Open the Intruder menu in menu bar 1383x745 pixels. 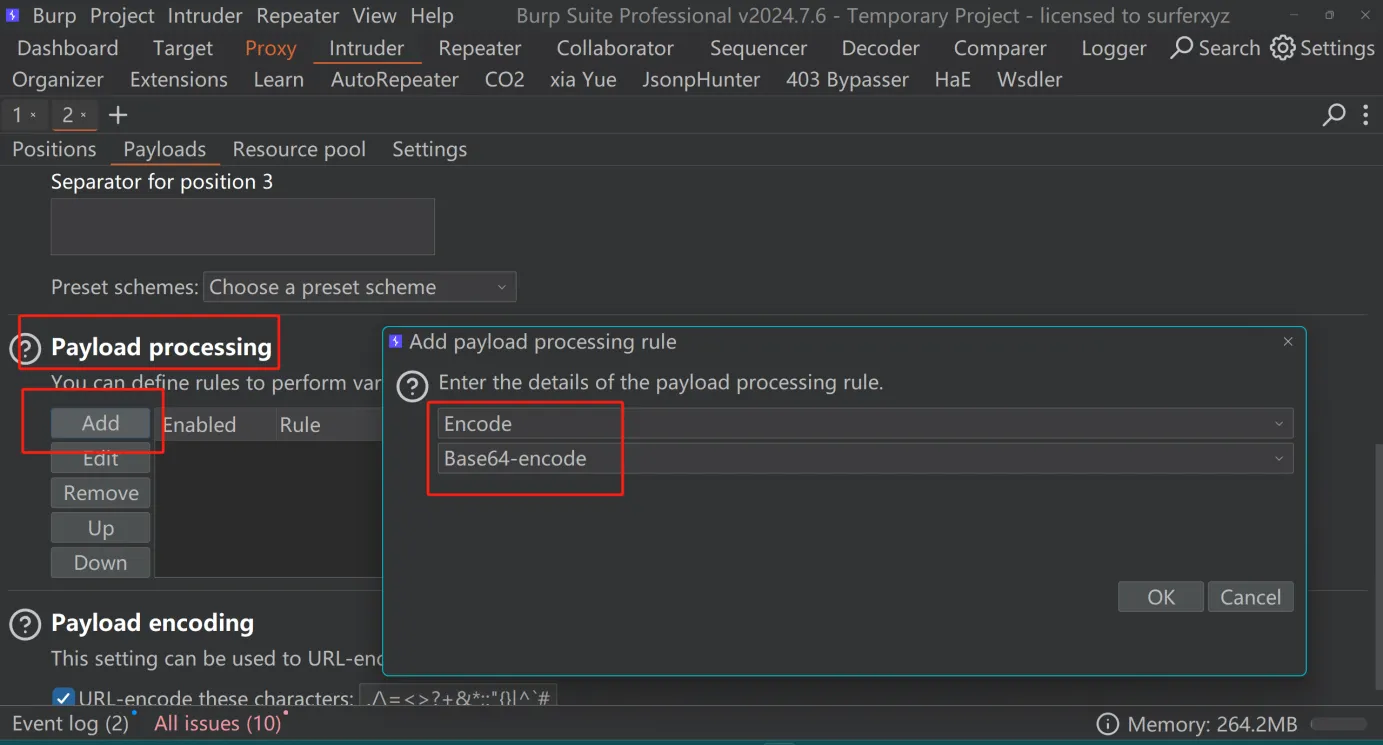(x=205, y=16)
